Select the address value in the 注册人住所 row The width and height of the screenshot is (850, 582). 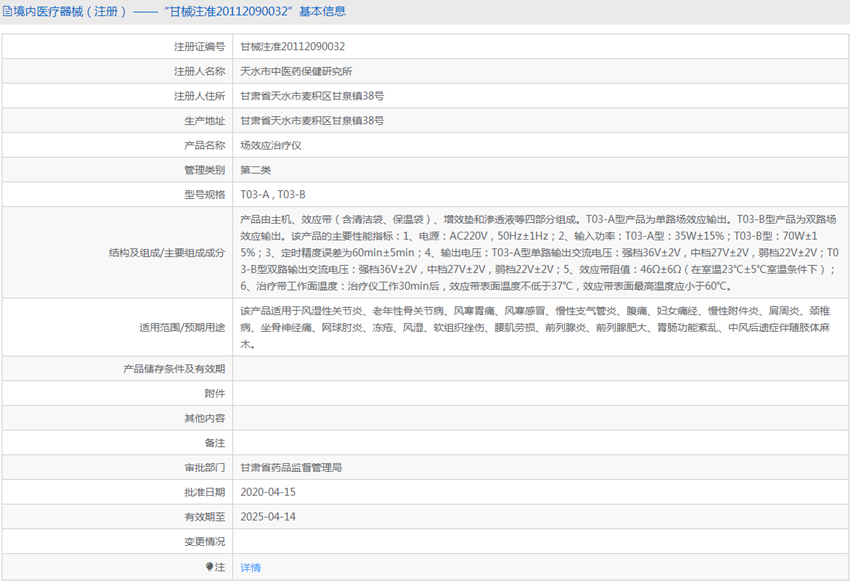[x=312, y=96]
